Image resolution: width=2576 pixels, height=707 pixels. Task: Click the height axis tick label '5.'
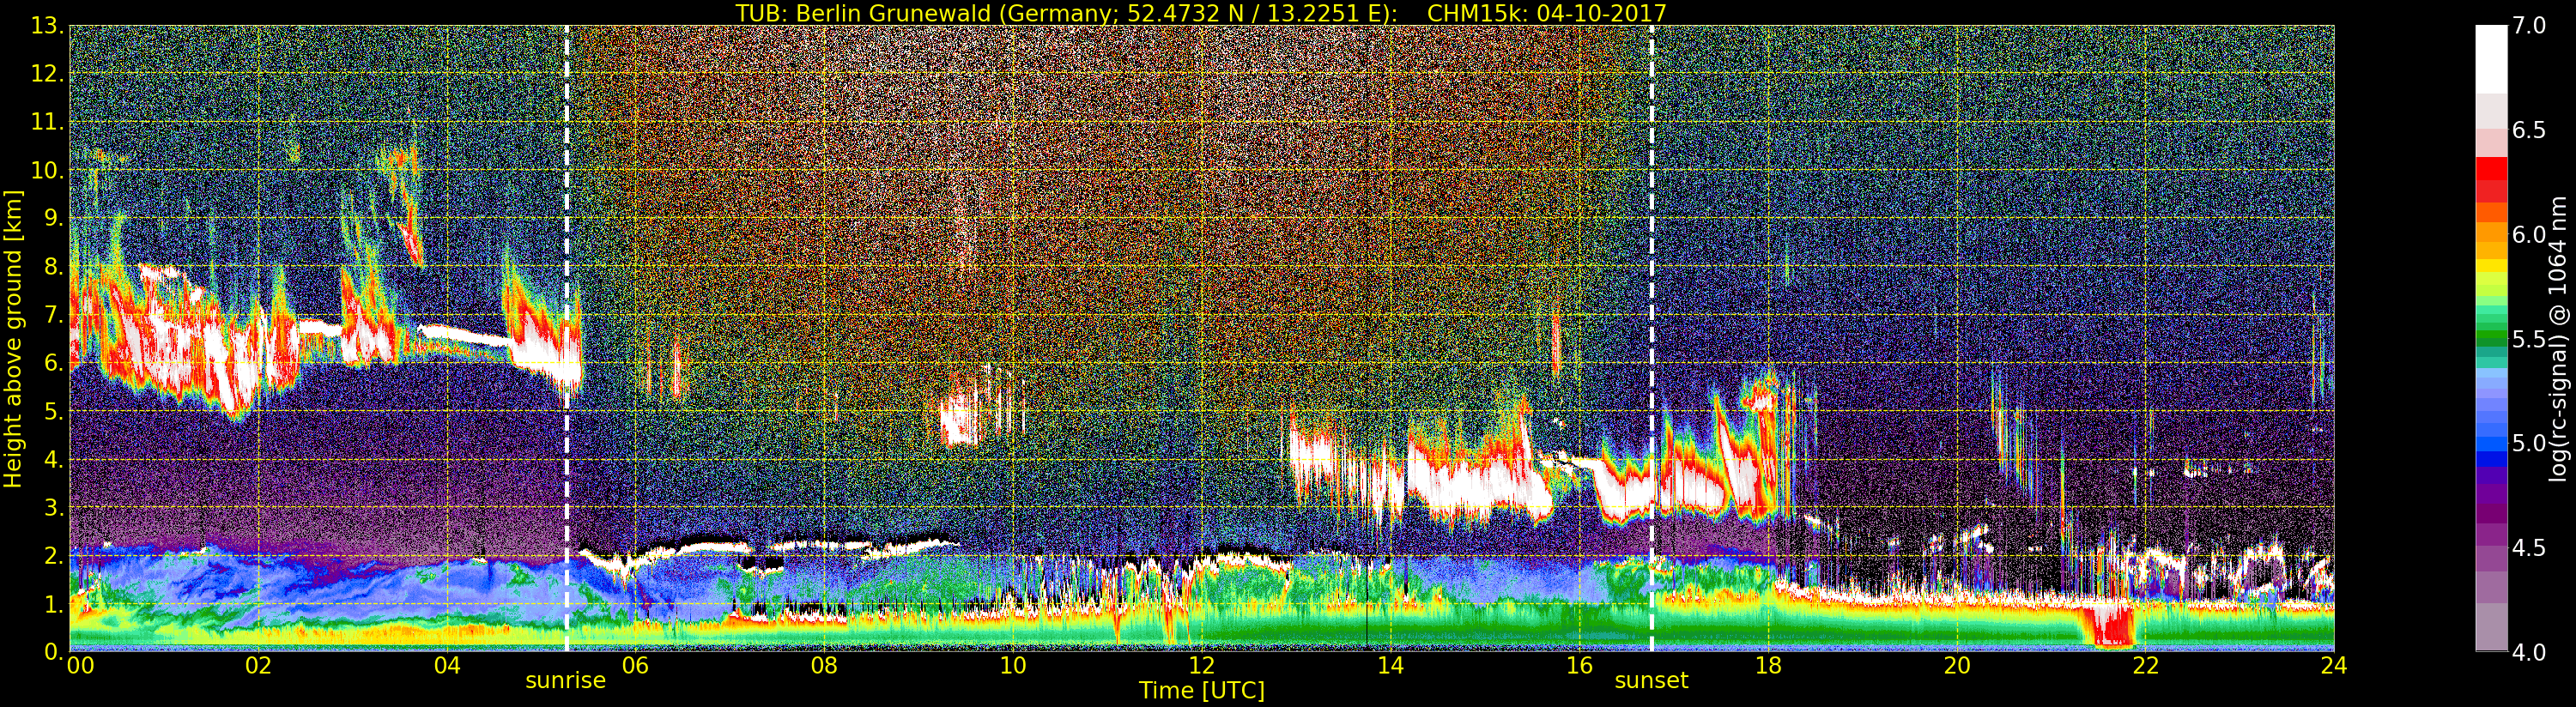click(x=54, y=411)
